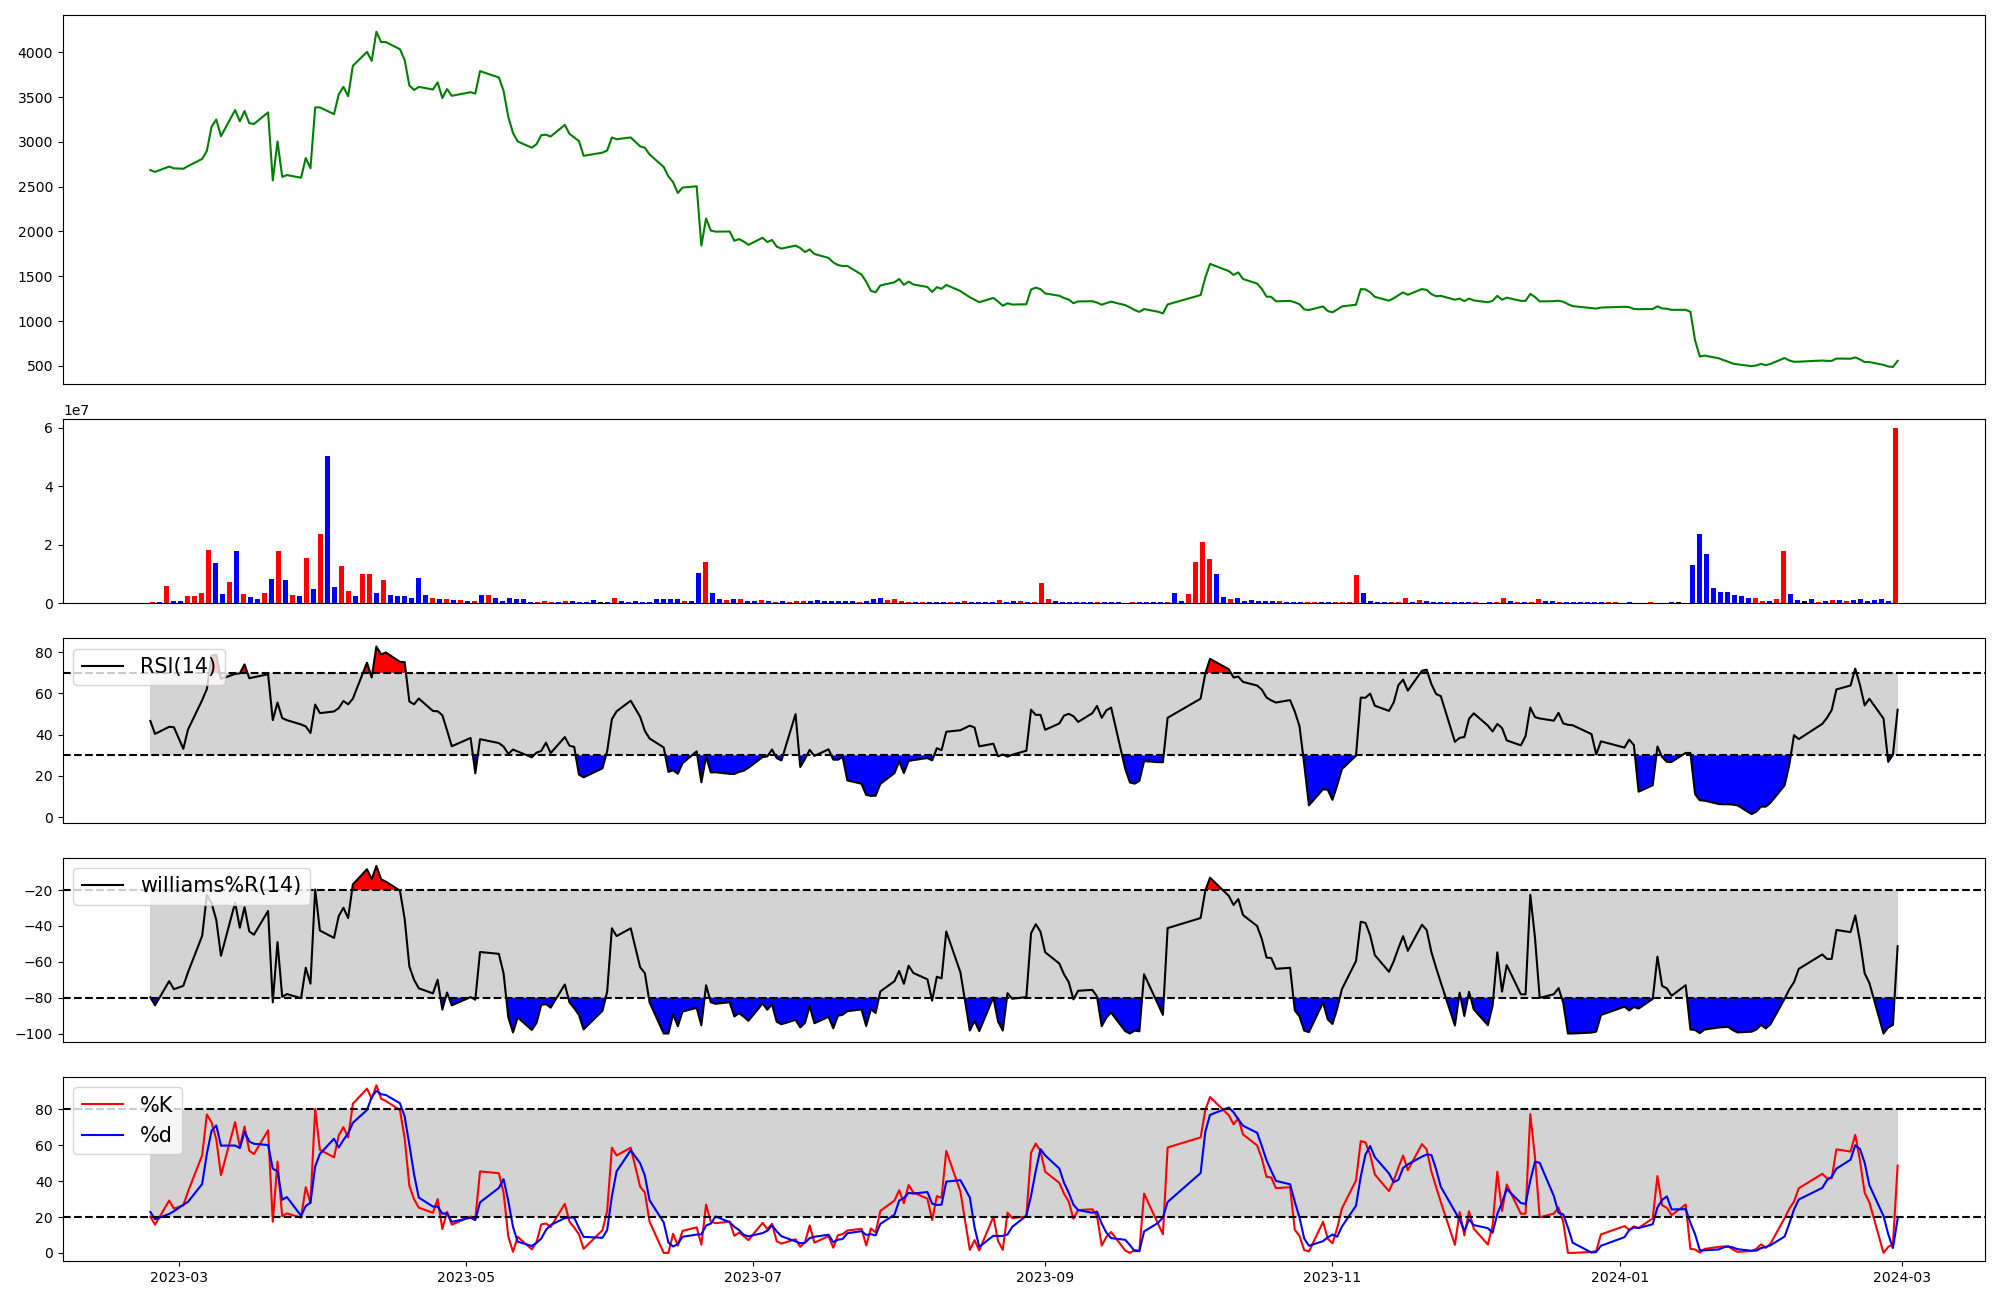Screen dimensions: 2000x1300
Task: Click the tallest blue volume bar
Action: coord(328,530)
